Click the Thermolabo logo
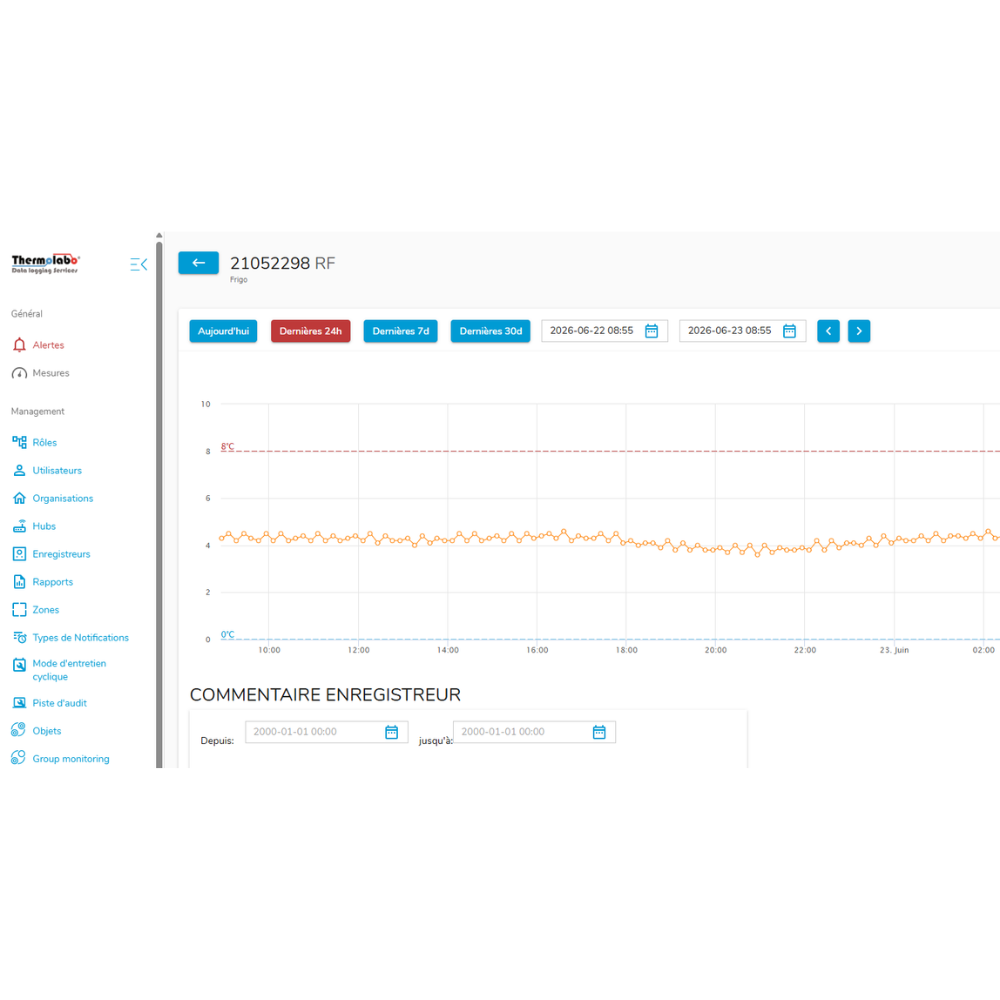This screenshot has height=1000, width=1000. [x=45, y=263]
